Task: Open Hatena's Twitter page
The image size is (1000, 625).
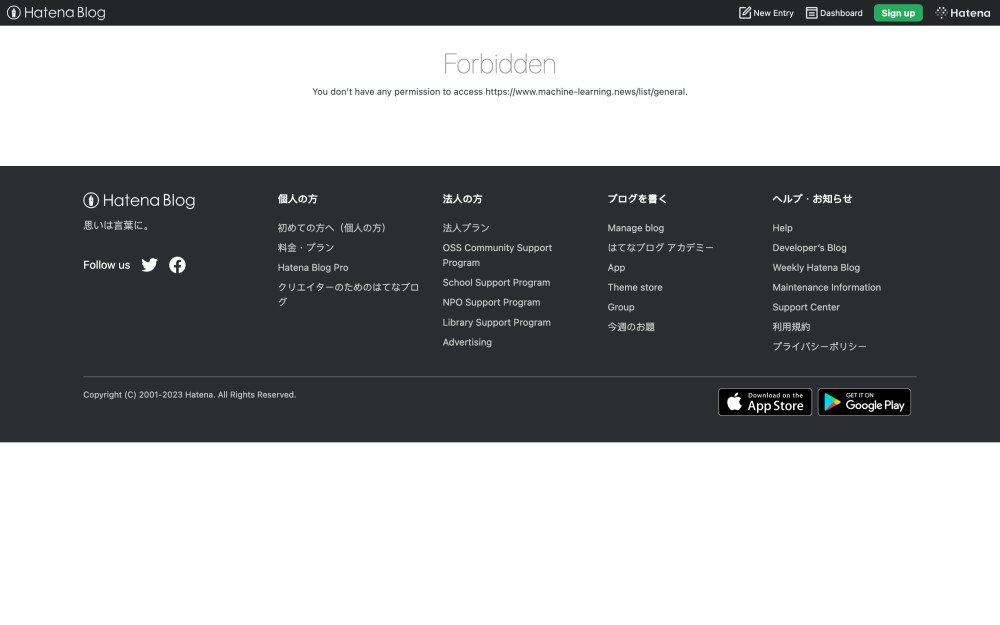Action: pyautogui.click(x=150, y=265)
